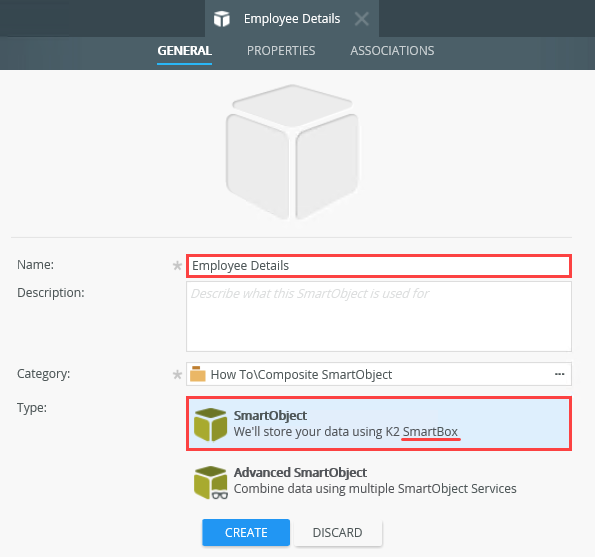
Task: Click the Advanced SmartObject cube icon with glasses
Action: pos(210,482)
